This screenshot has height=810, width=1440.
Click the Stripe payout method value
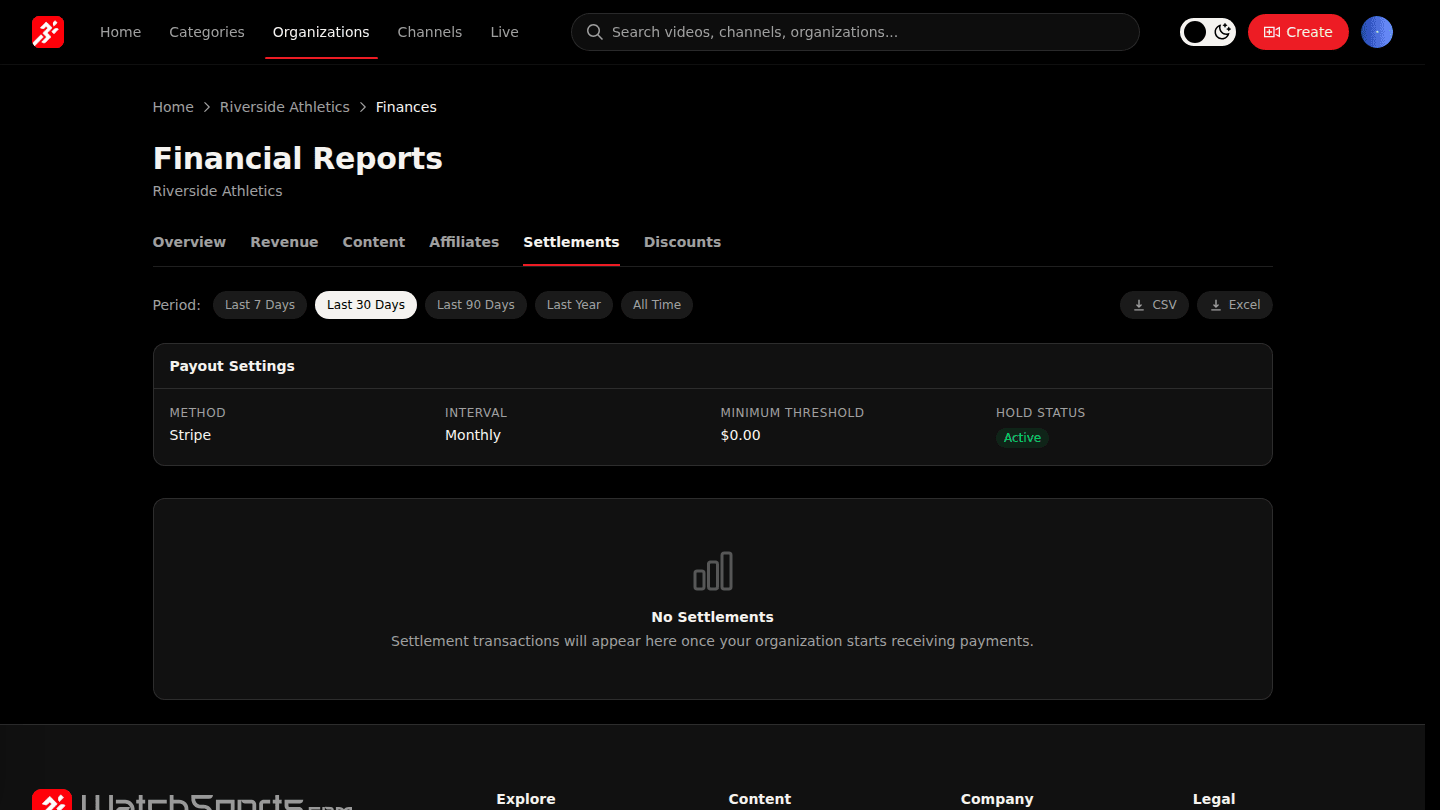[x=190, y=435]
